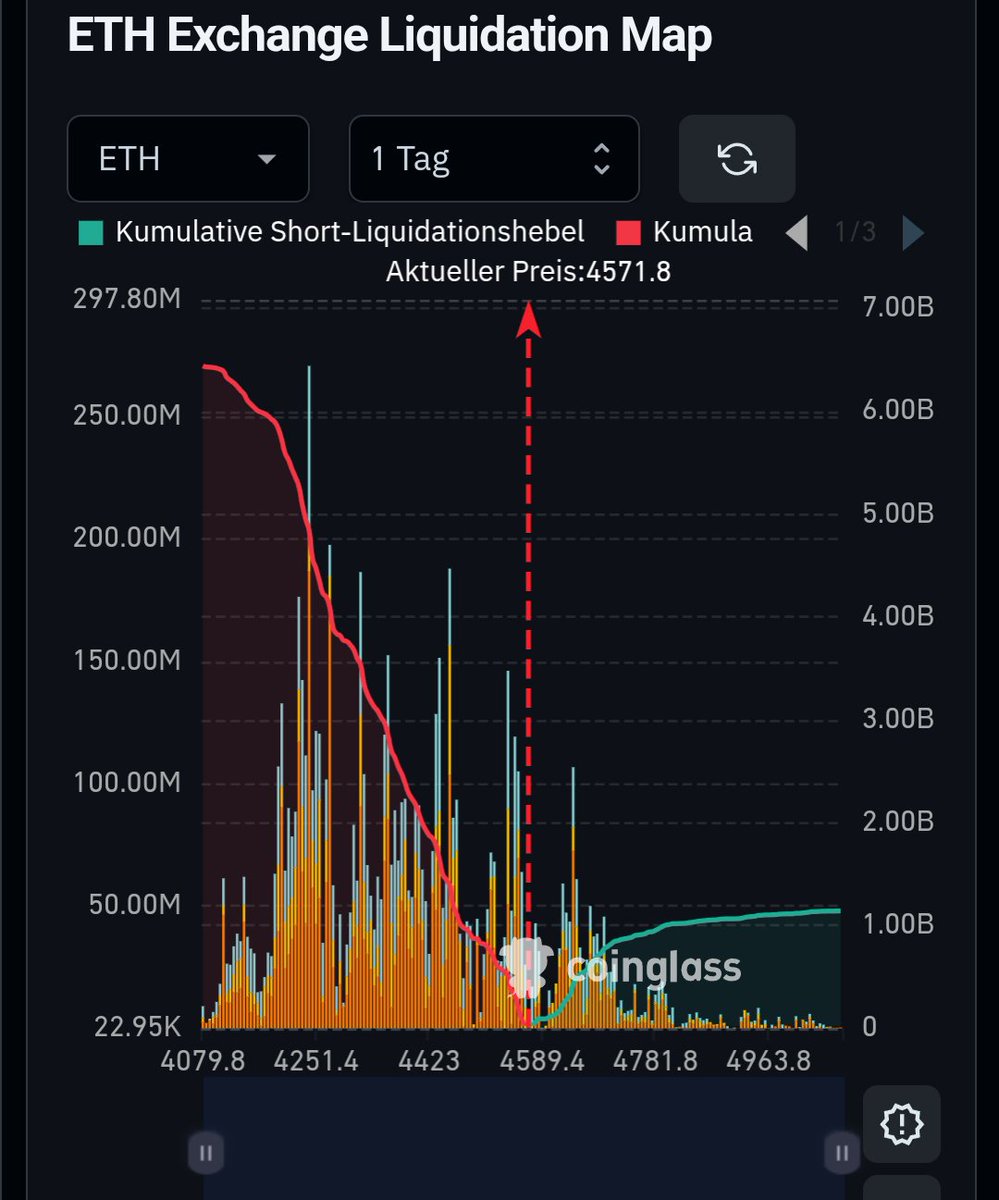999x1200 pixels.
Task: Click the 'ETH Exchange Liquidation Map' heading
Action: [x=390, y=35]
